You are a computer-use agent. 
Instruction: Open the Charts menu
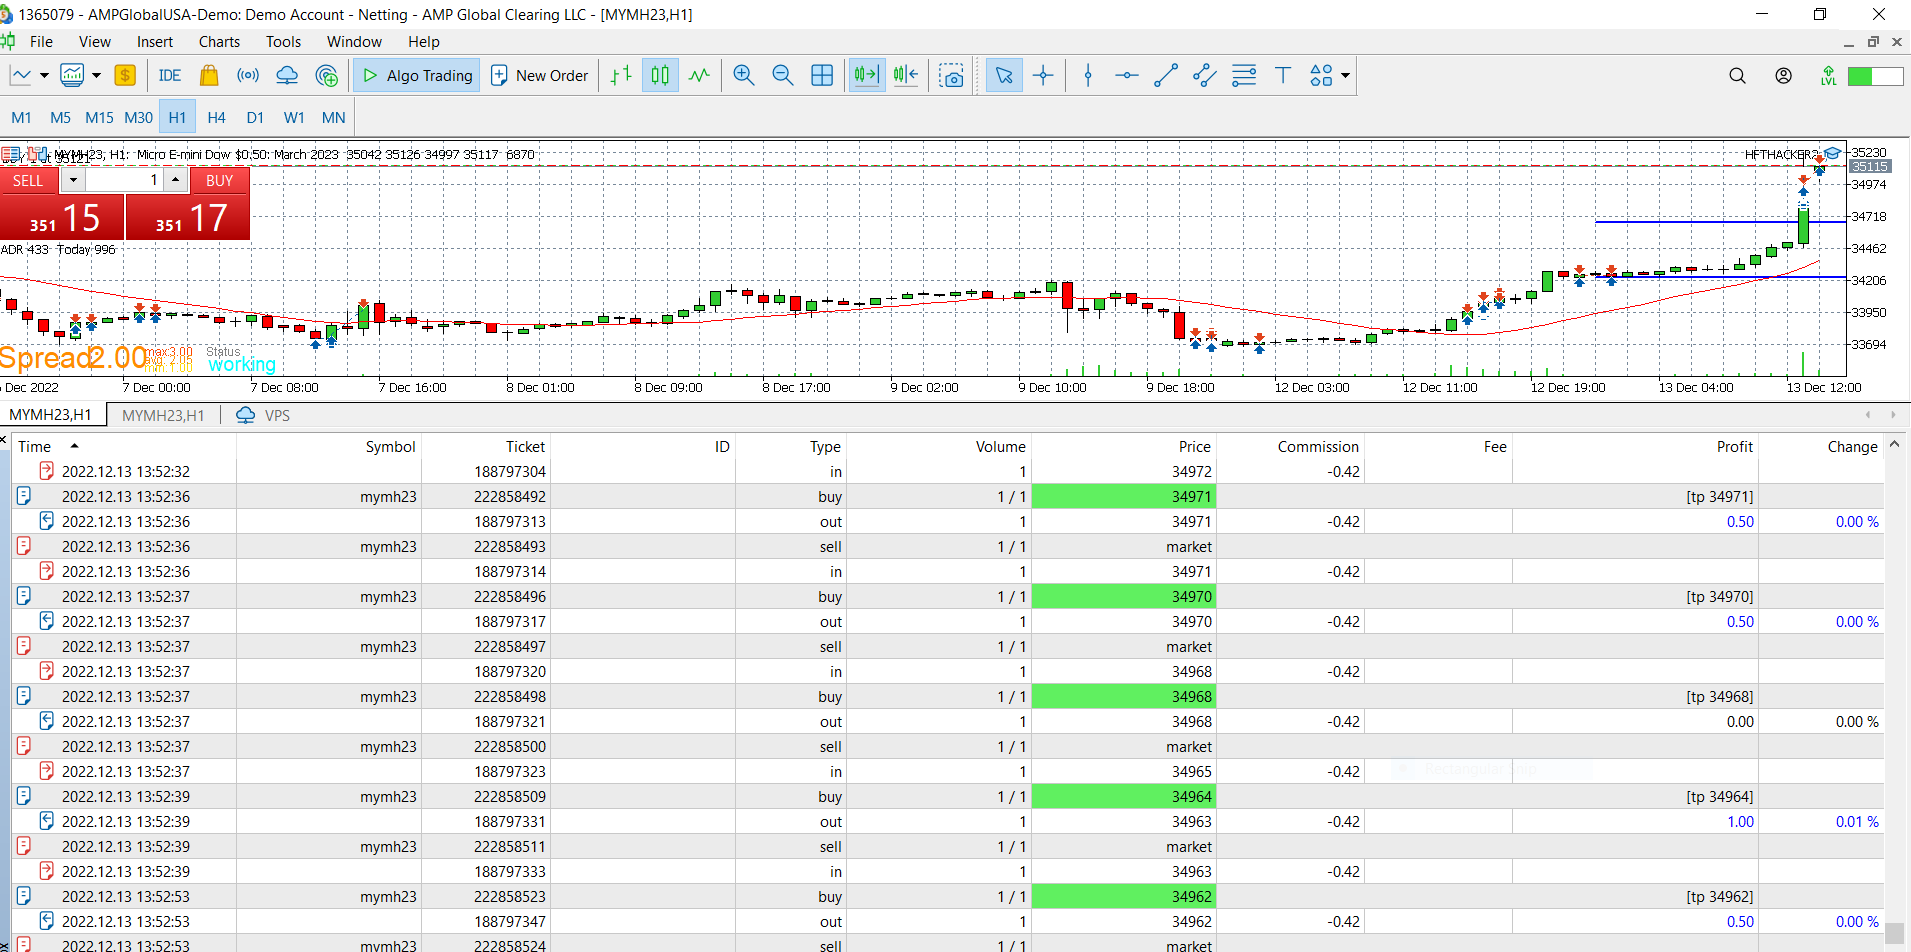tap(219, 42)
